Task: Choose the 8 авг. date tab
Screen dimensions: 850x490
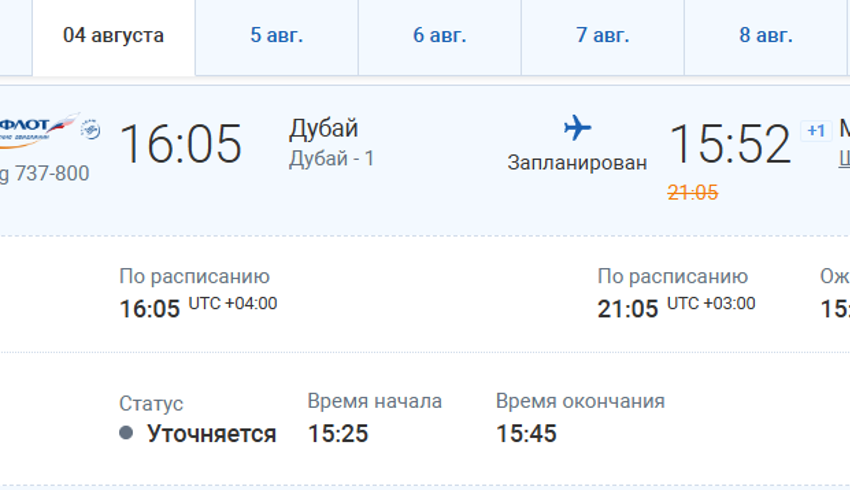Action: tap(765, 36)
